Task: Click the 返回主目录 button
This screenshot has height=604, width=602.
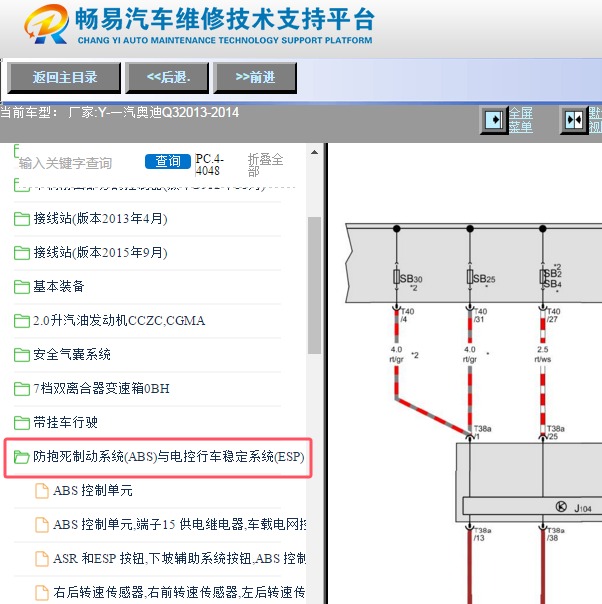Action: click(64, 78)
